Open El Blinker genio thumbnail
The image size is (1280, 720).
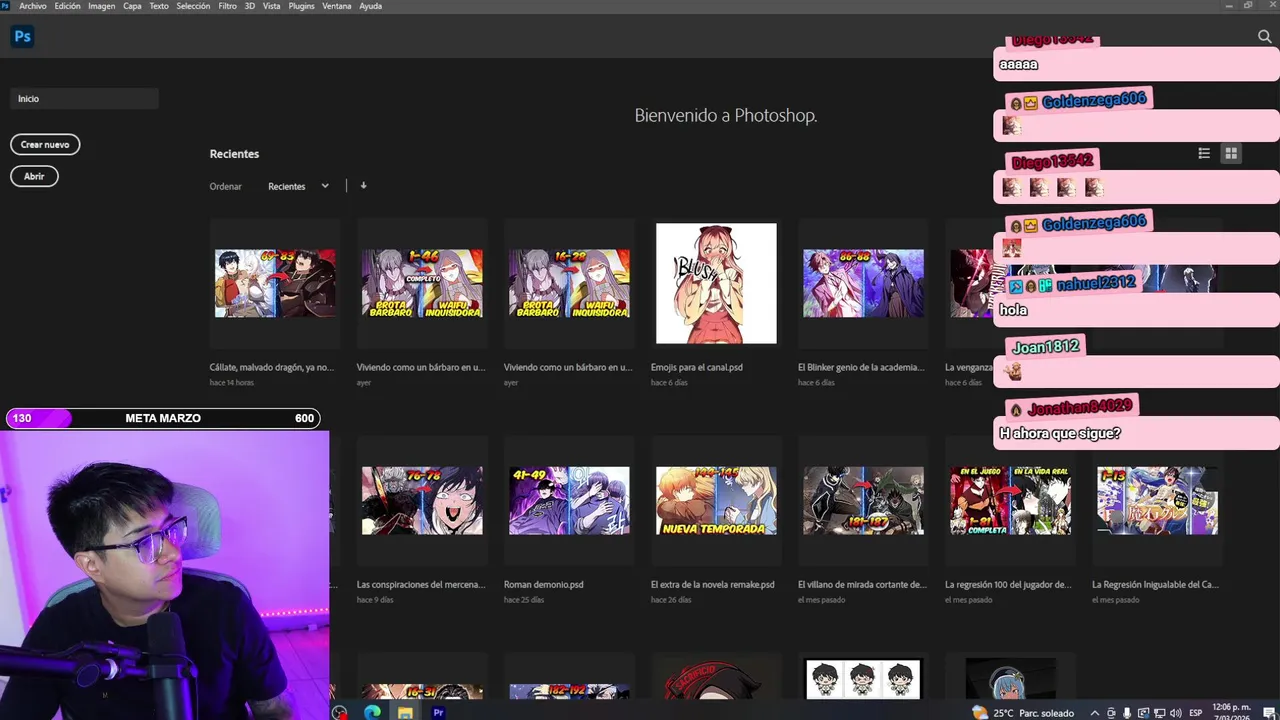tap(863, 284)
